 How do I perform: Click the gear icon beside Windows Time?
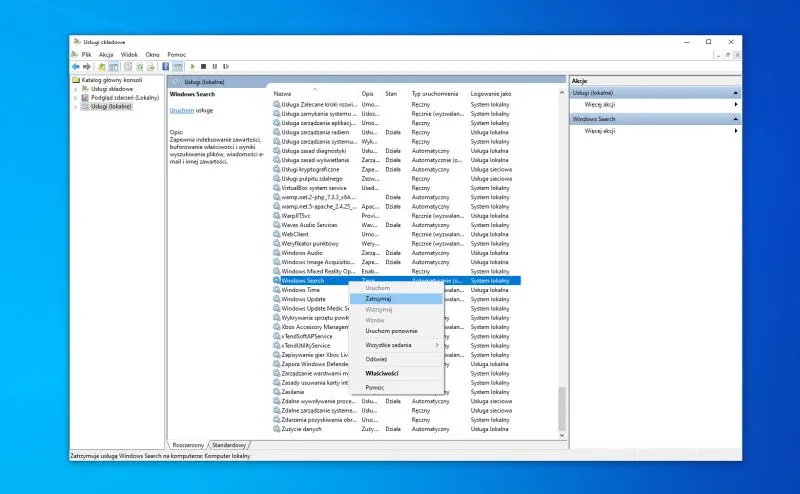(277, 290)
